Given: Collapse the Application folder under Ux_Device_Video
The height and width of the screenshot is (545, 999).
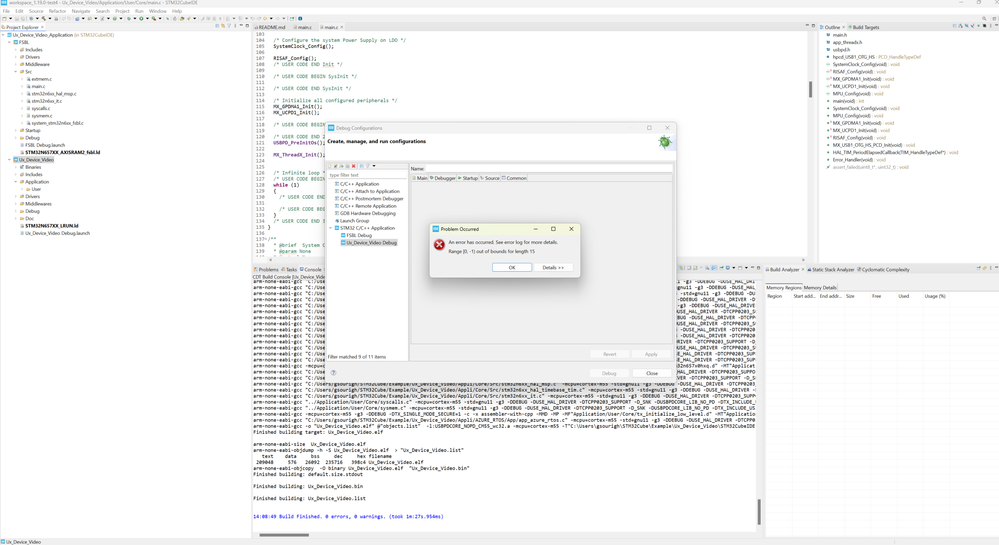Looking at the screenshot, I should [16, 182].
